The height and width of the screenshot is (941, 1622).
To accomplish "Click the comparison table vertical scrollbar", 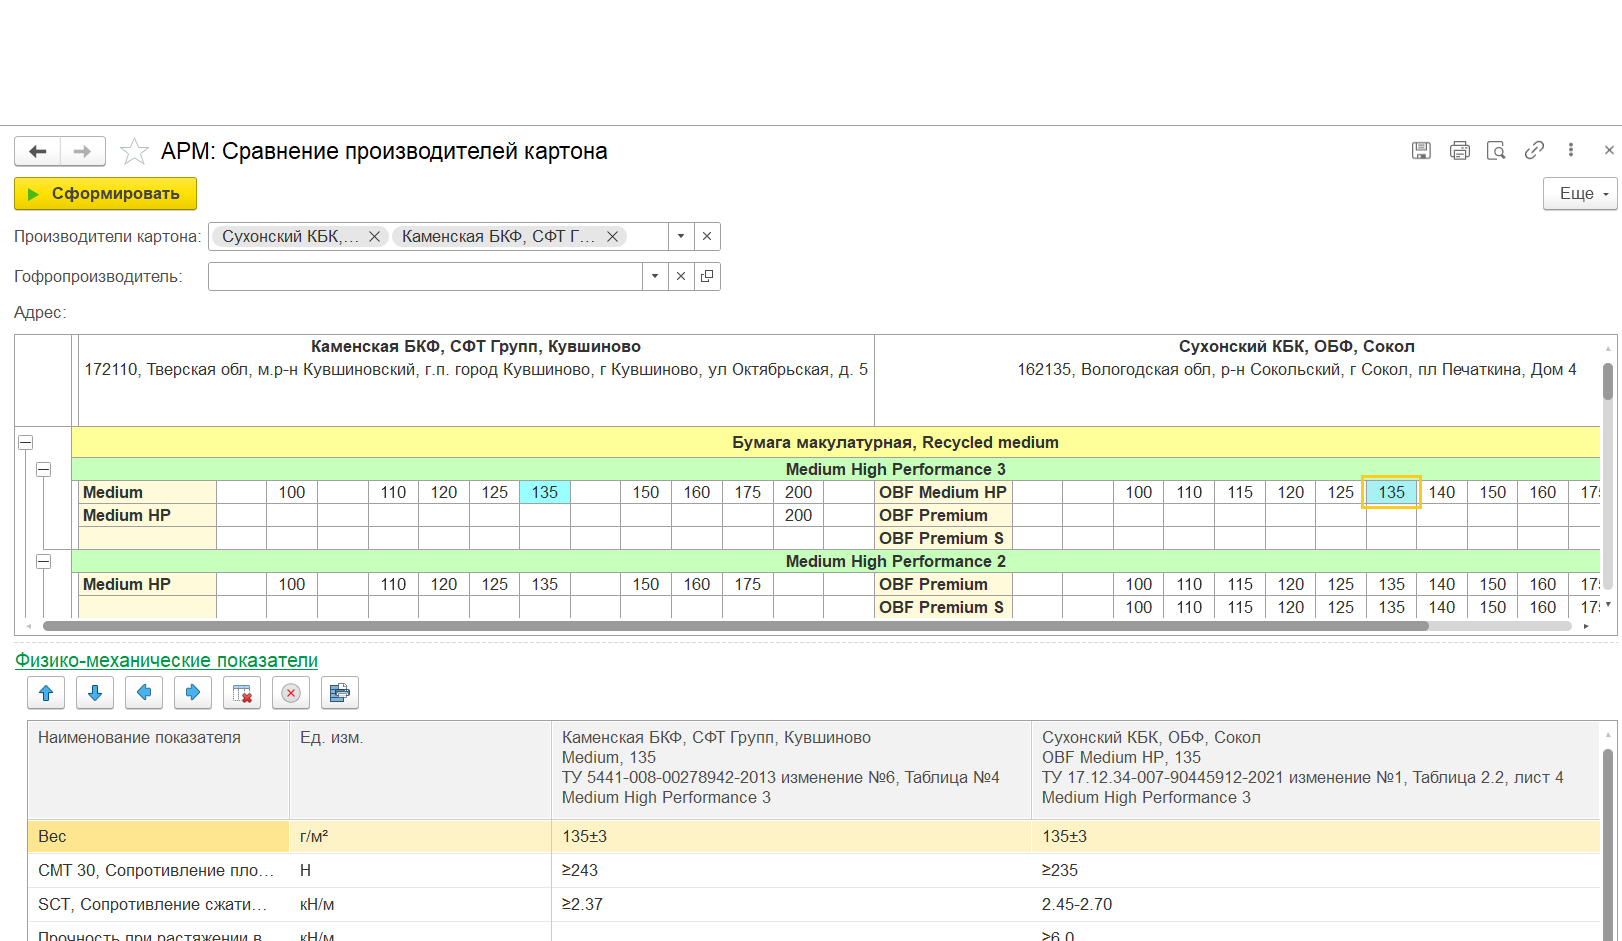I will (1608, 381).
